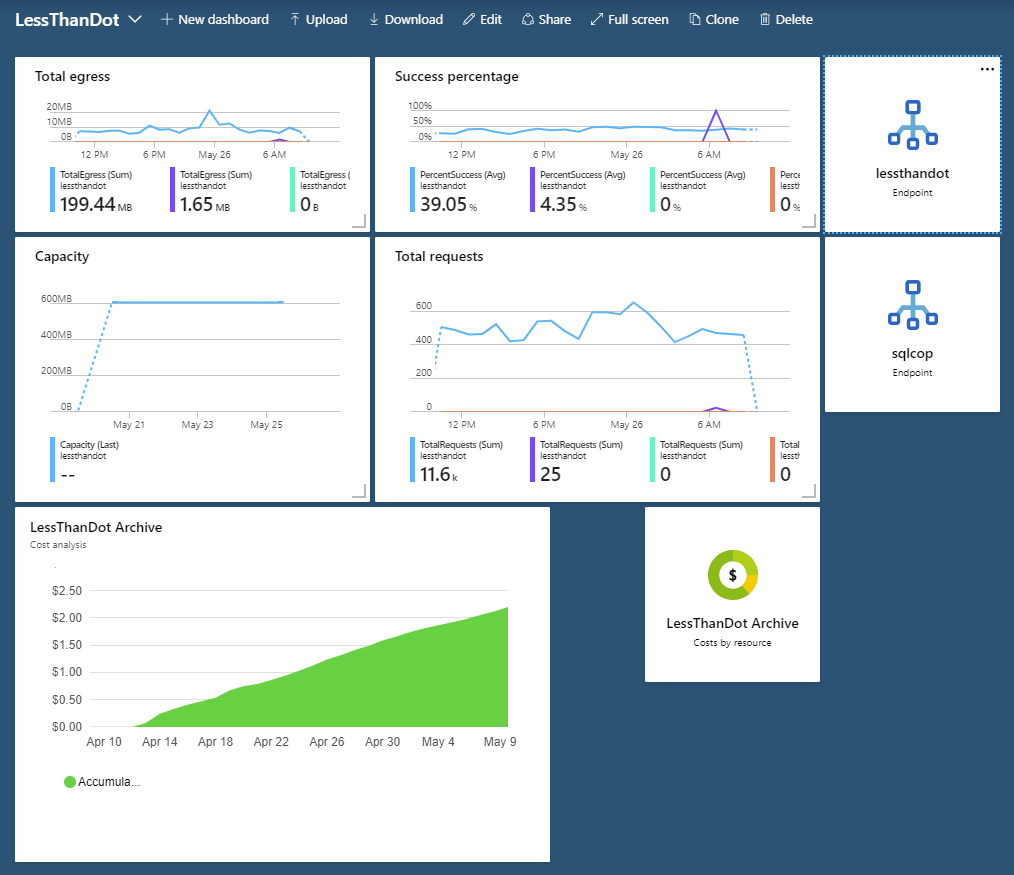Click the lessthandot endpoint network icon

click(912, 125)
